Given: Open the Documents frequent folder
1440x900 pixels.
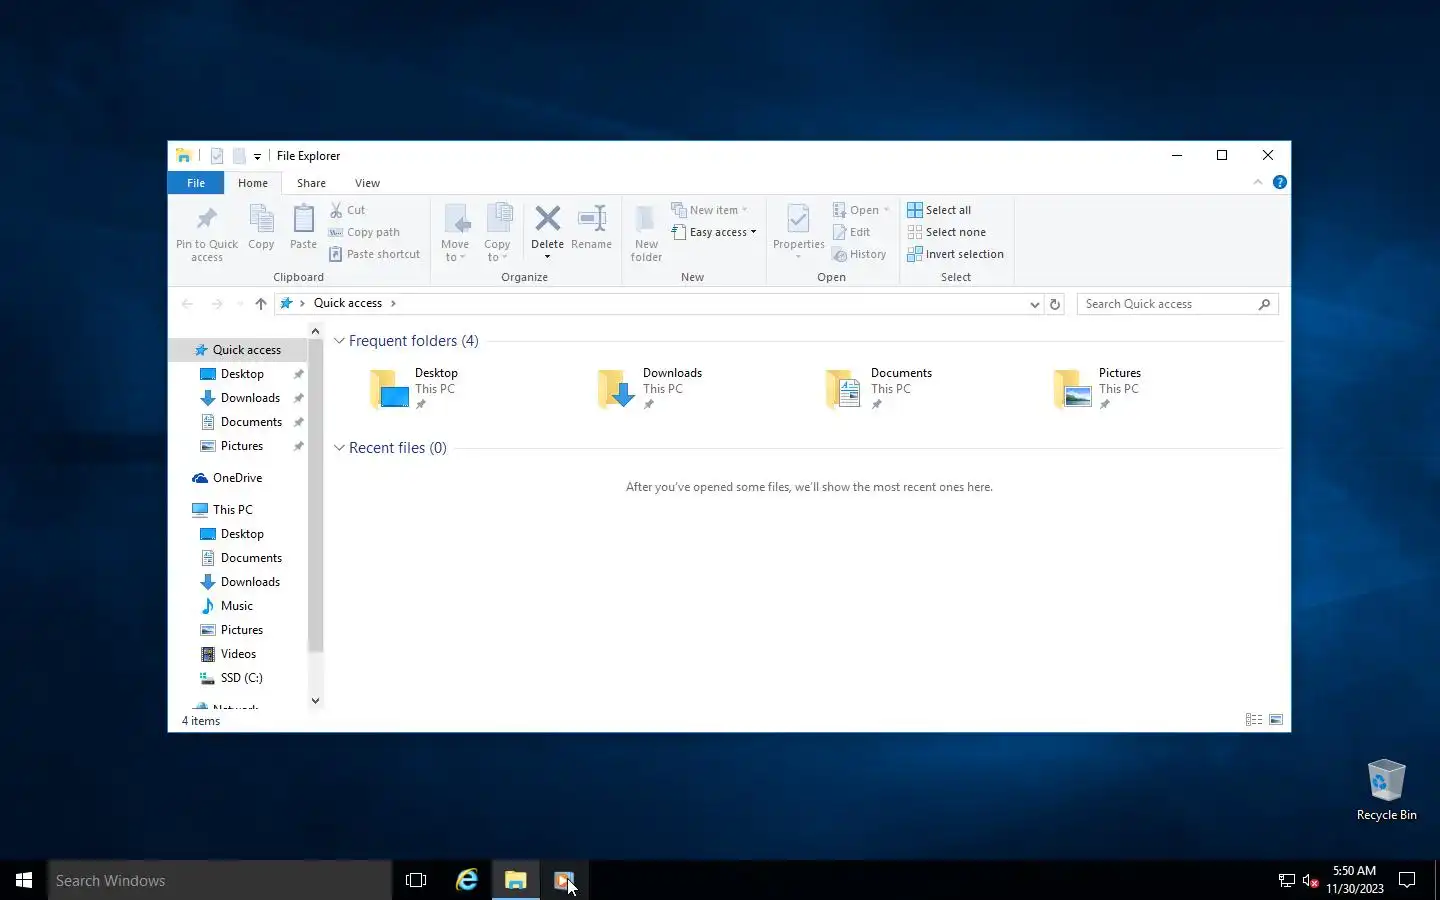Looking at the screenshot, I should [879, 388].
